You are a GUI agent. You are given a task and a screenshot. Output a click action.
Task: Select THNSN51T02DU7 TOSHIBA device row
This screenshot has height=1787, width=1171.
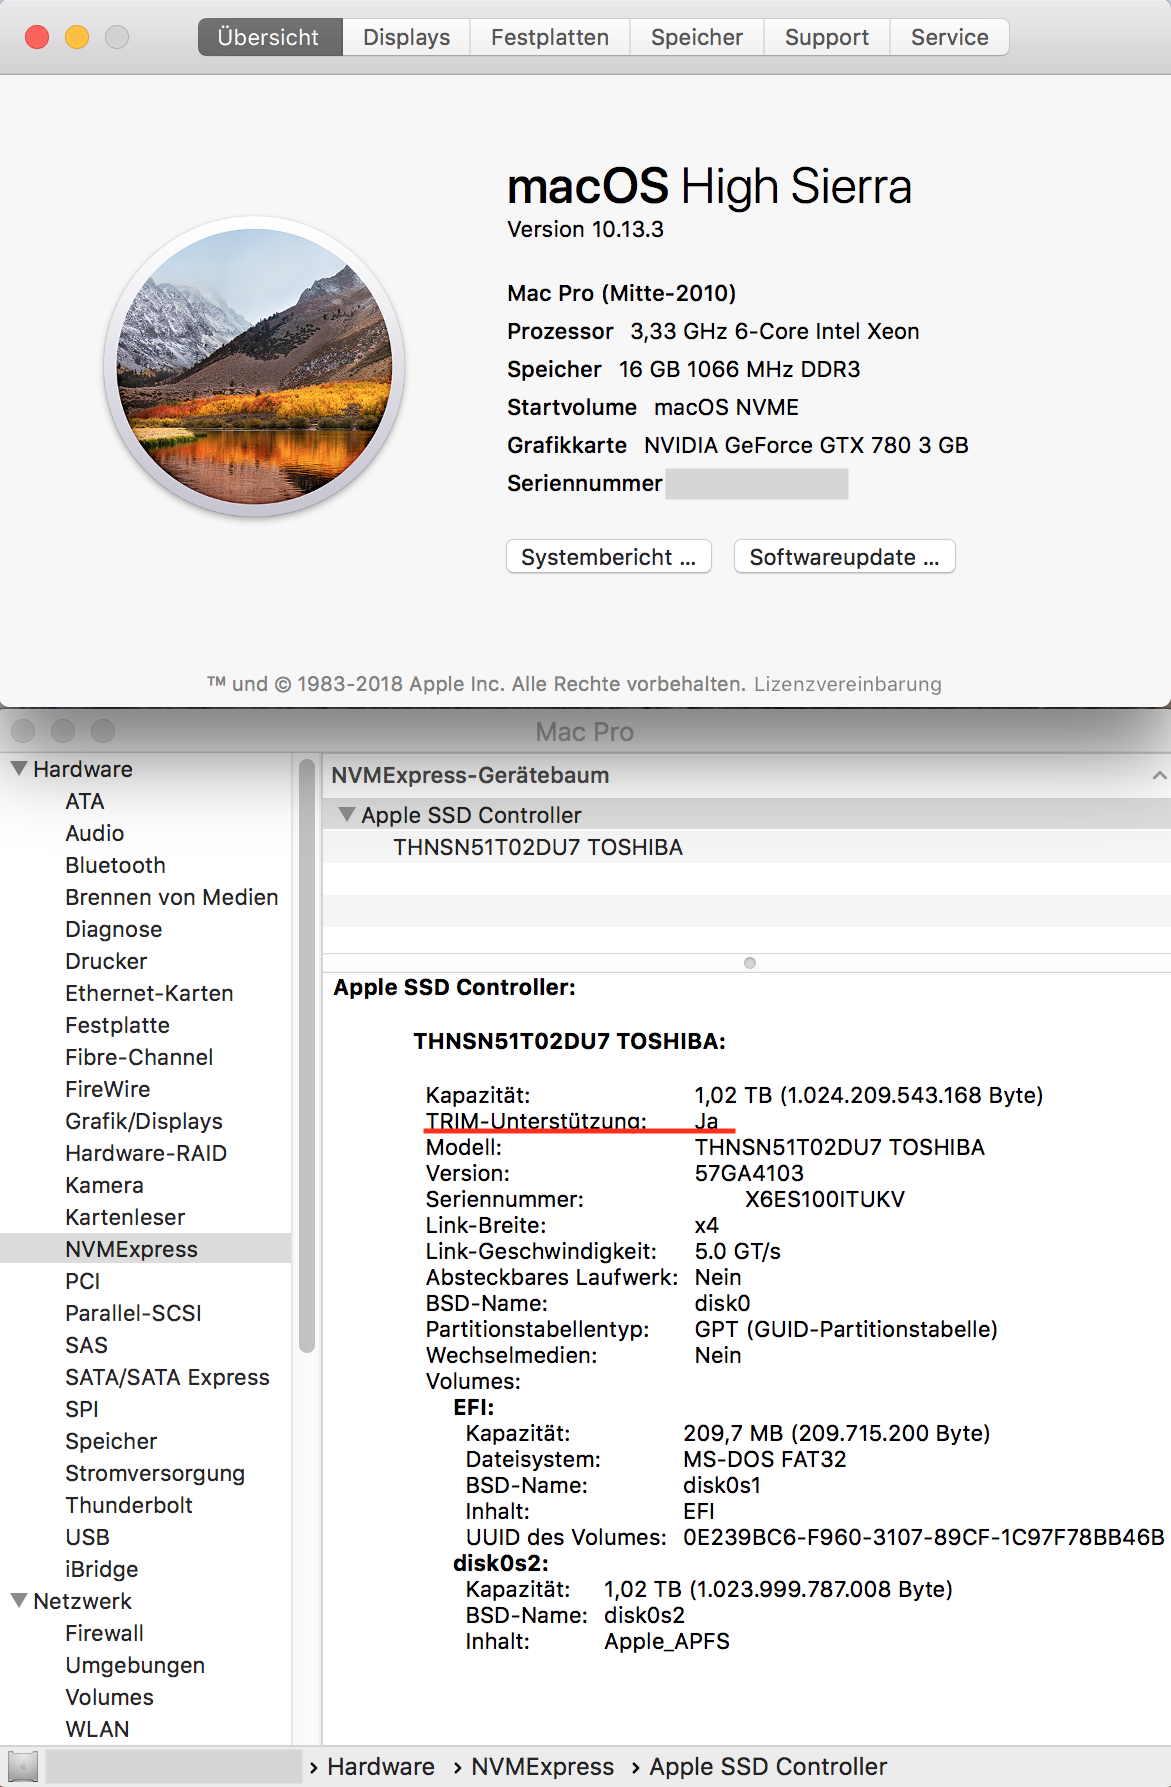(x=746, y=847)
